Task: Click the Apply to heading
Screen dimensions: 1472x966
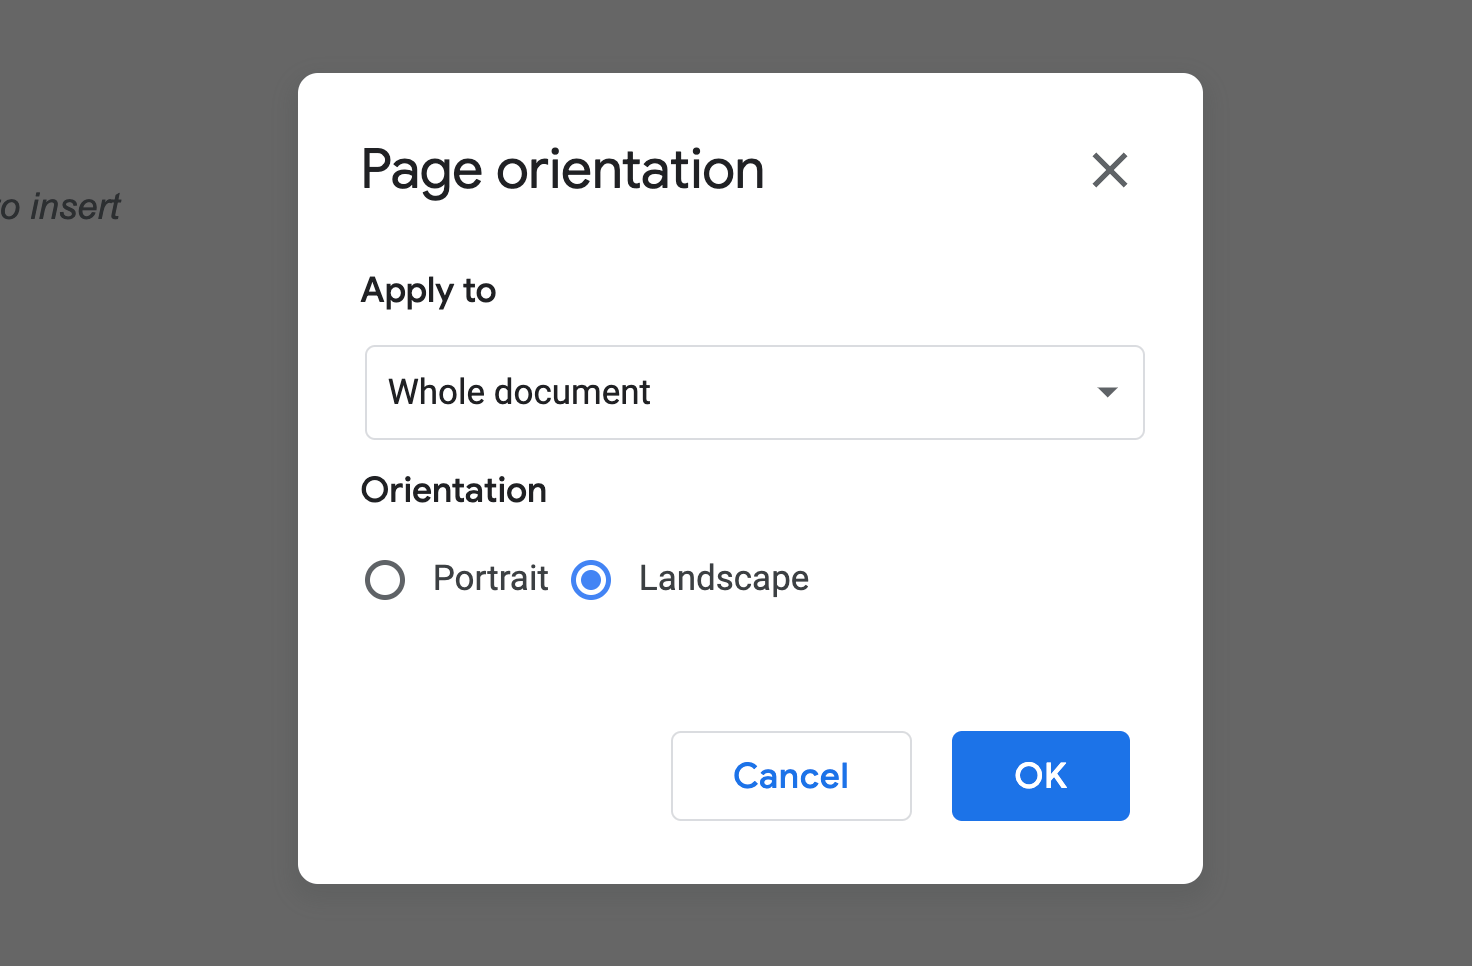Action: coord(428,291)
